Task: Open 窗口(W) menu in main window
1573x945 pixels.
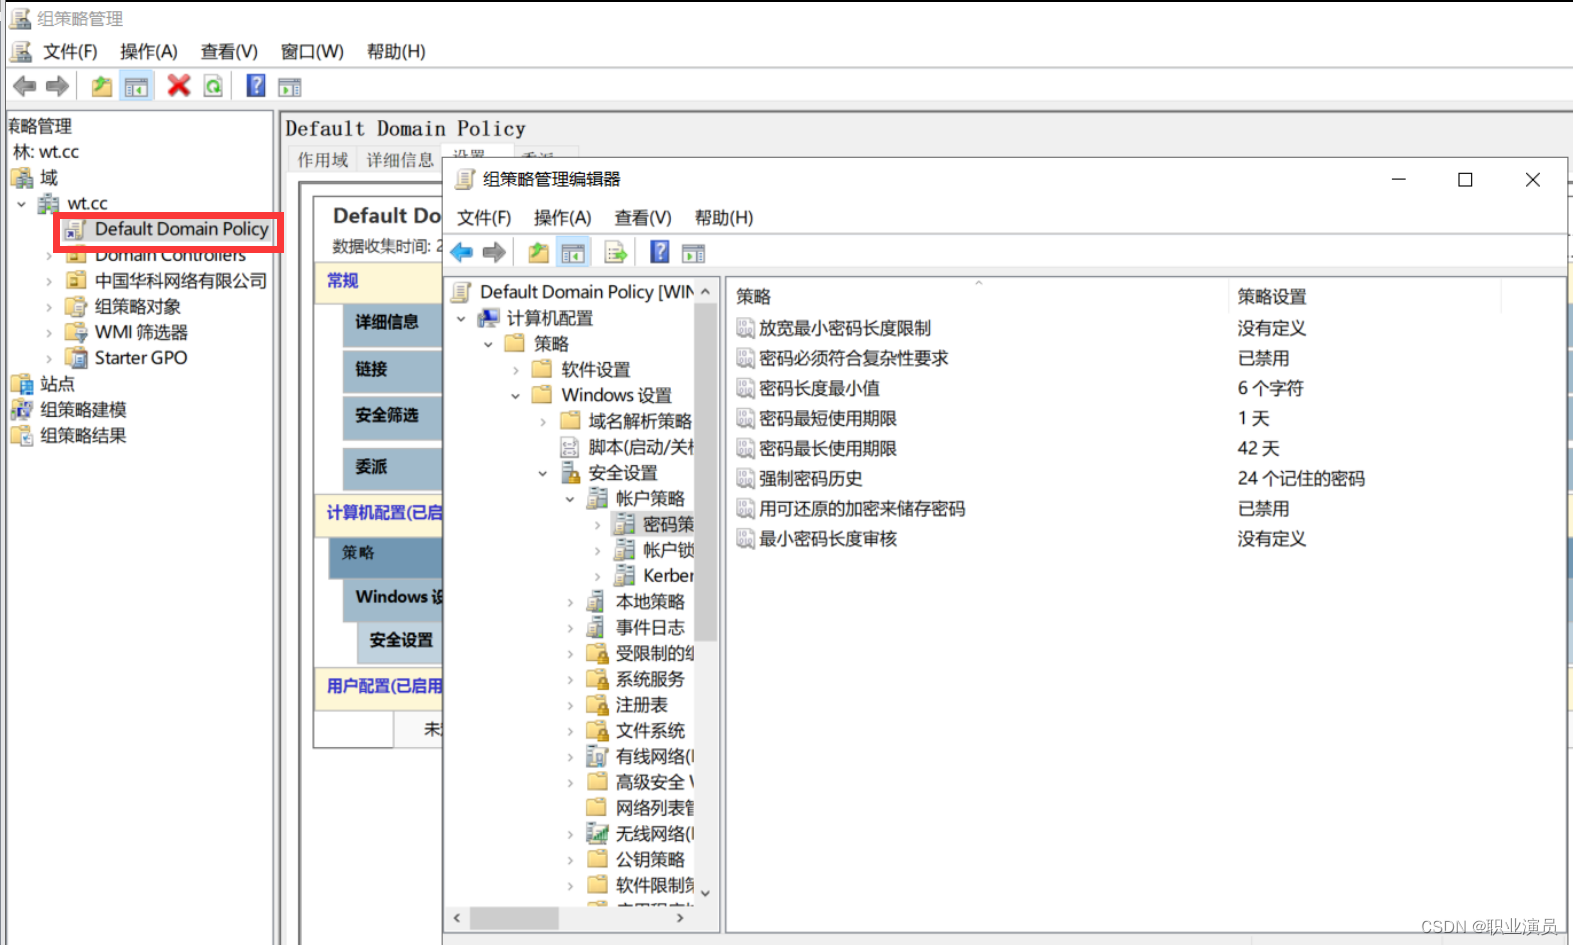Action: [x=312, y=51]
